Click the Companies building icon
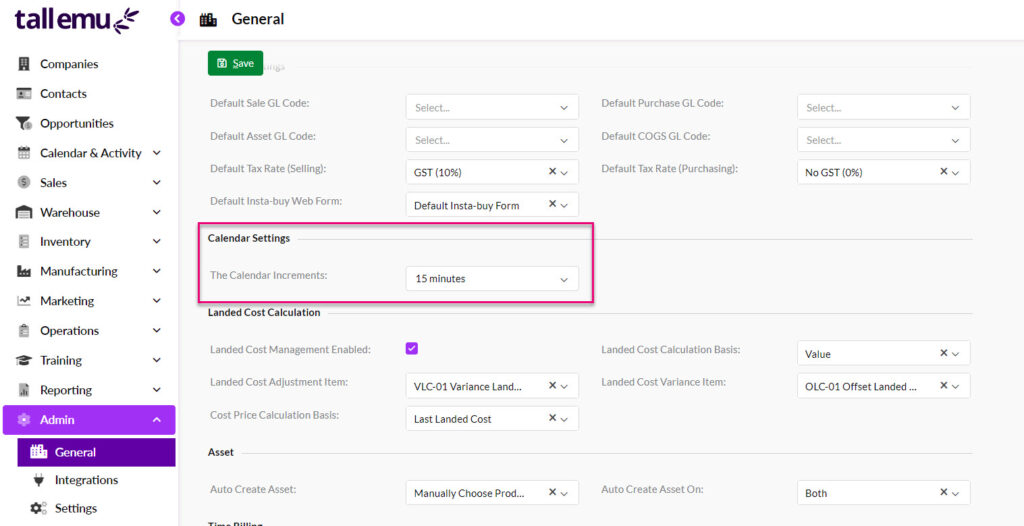The image size is (1024, 526). click(x=24, y=64)
